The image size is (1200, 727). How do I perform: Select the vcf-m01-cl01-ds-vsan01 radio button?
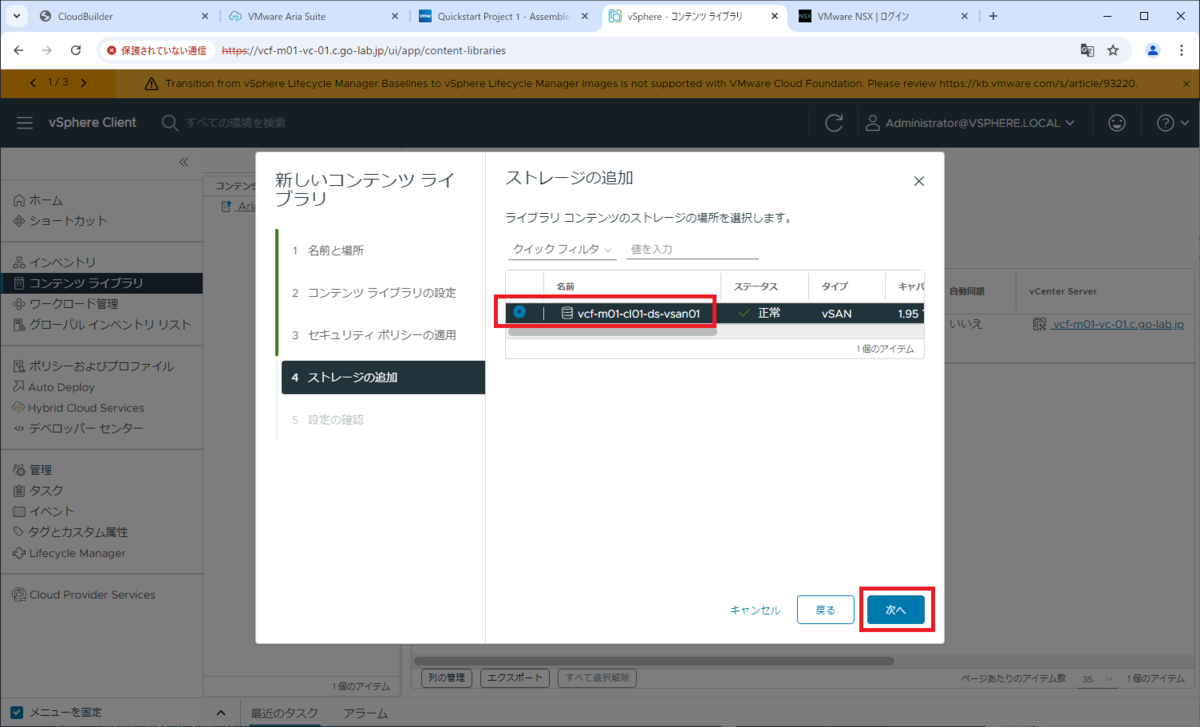(520, 313)
